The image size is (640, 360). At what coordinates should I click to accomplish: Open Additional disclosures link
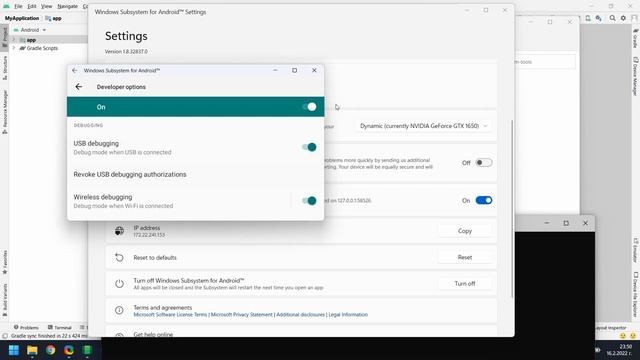pos(300,315)
